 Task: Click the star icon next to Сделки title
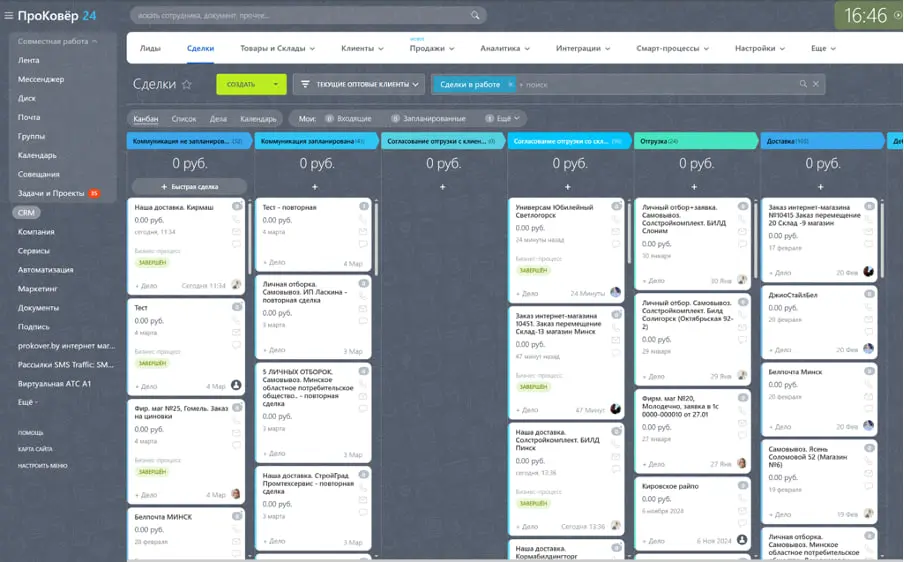pyautogui.click(x=187, y=85)
